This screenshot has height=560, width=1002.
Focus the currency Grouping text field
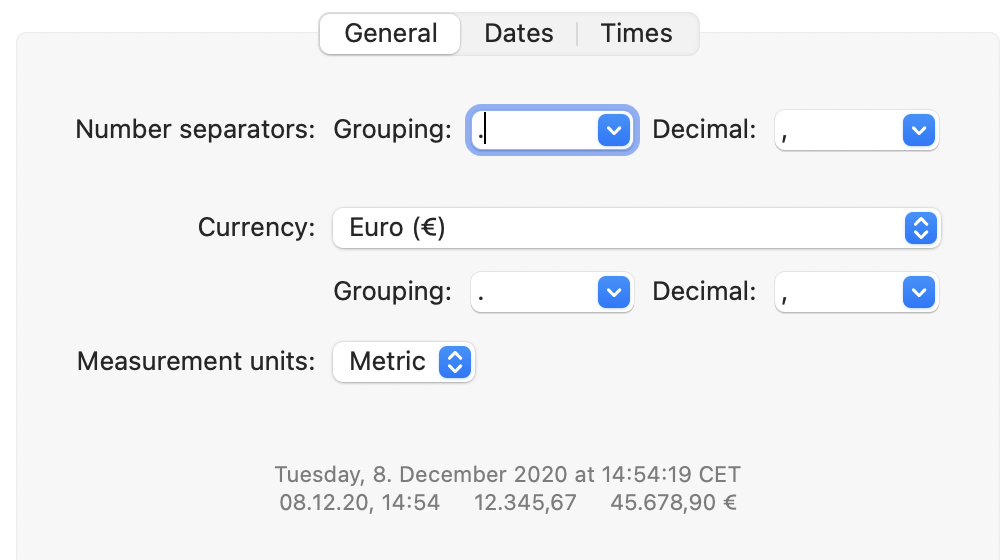[533, 292]
